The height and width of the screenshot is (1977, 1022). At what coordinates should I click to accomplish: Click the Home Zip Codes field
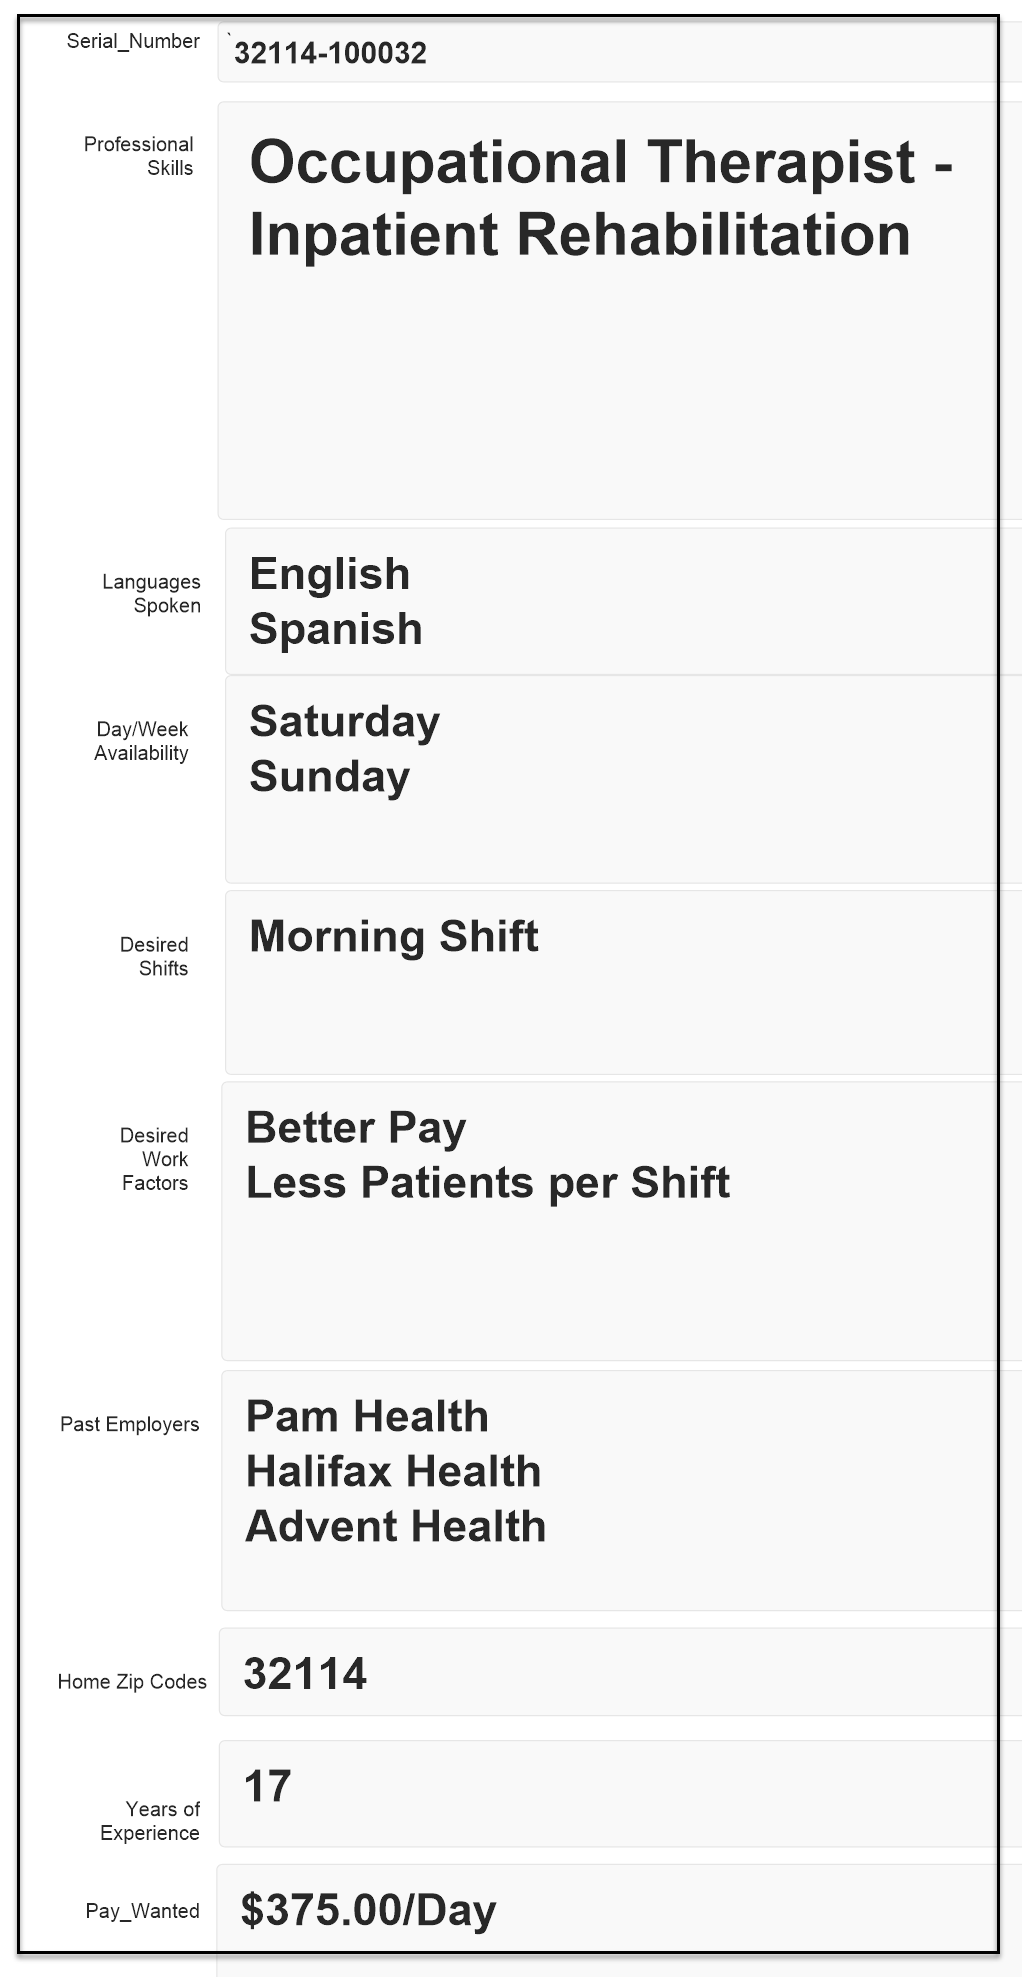point(610,1673)
